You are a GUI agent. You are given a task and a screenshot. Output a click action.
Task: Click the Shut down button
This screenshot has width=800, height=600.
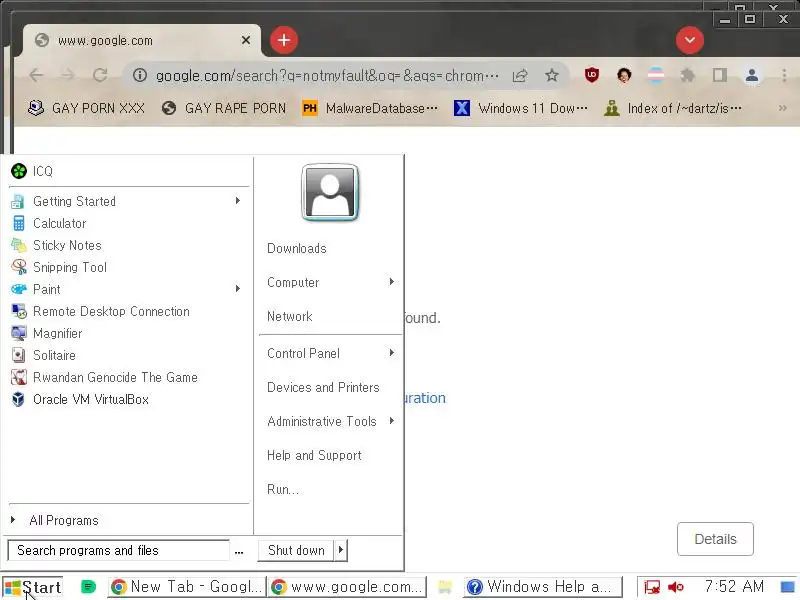coord(296,550)
